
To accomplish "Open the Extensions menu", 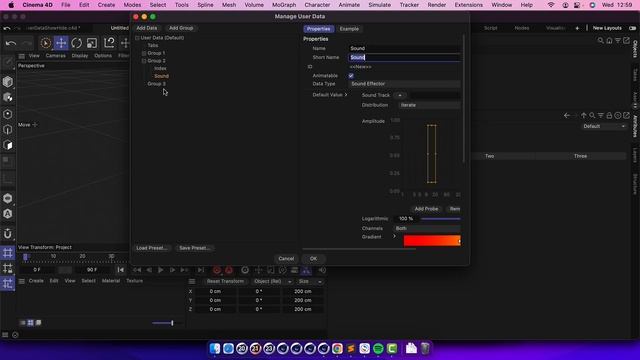I will pos(468,5).
